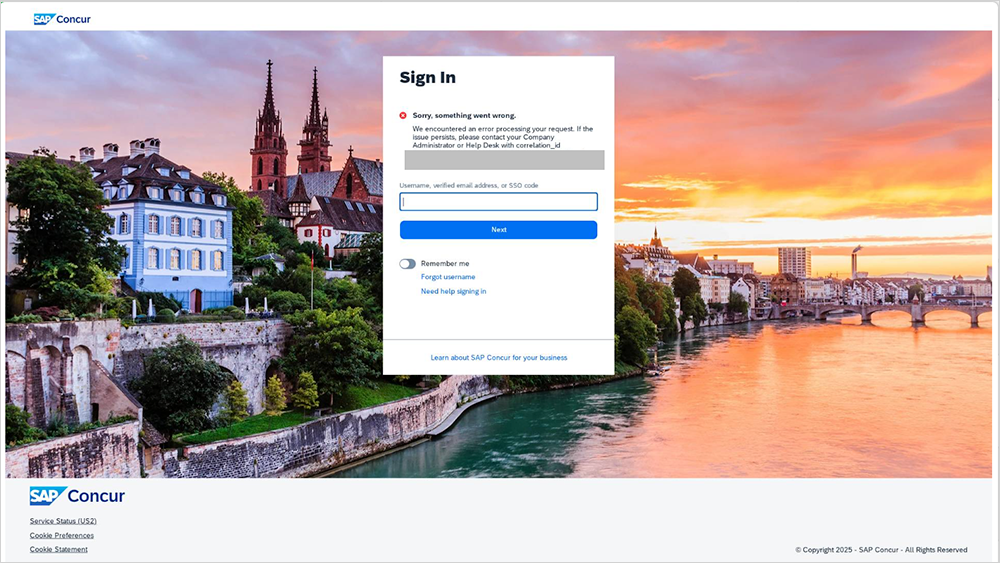The image size is (1000, 563).
Task: Click the gray redacted correlation ID box
Action: click(x=504, y=160)
